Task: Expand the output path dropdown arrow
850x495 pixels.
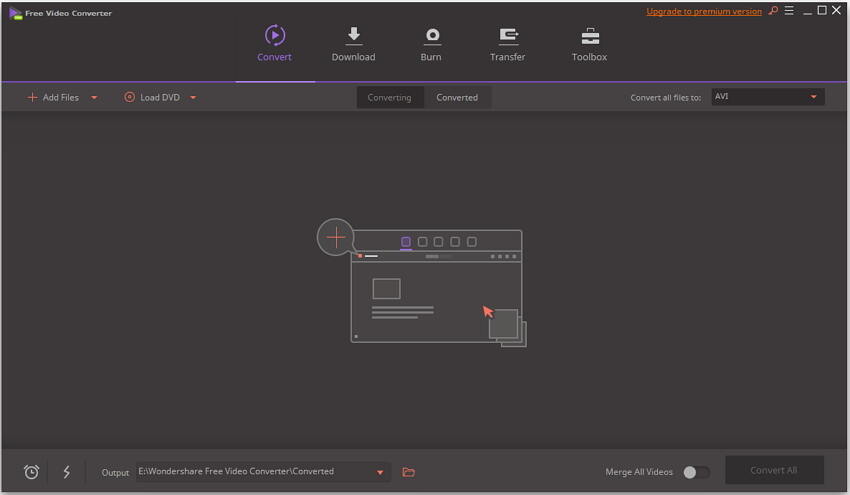Action: 380,472
